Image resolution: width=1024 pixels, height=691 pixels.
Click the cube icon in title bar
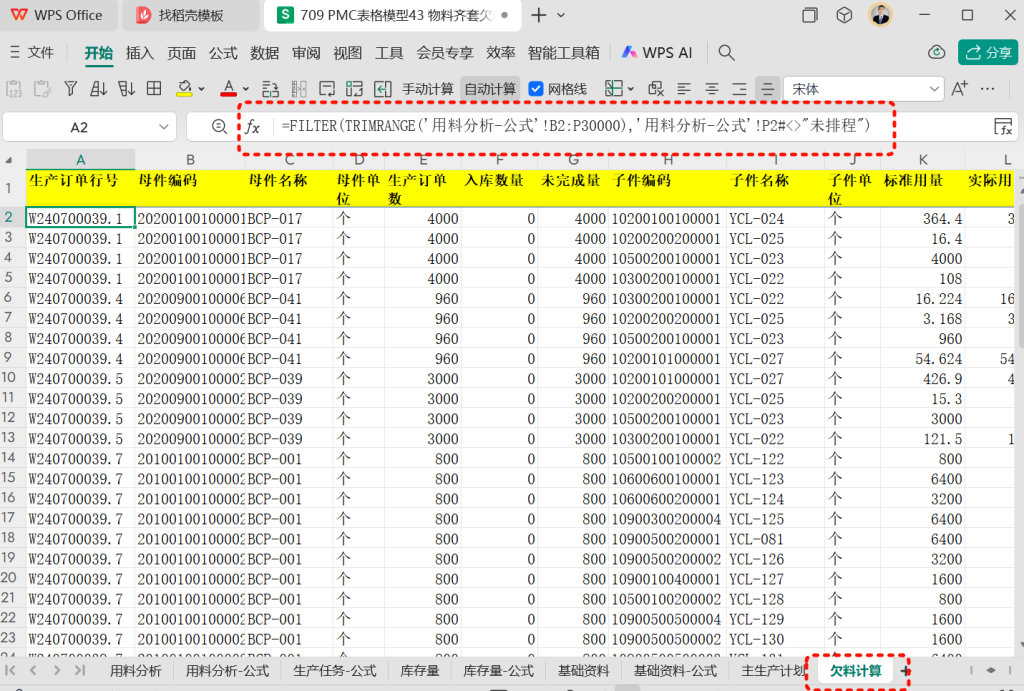pyautogui.click(x=844, y=15)
